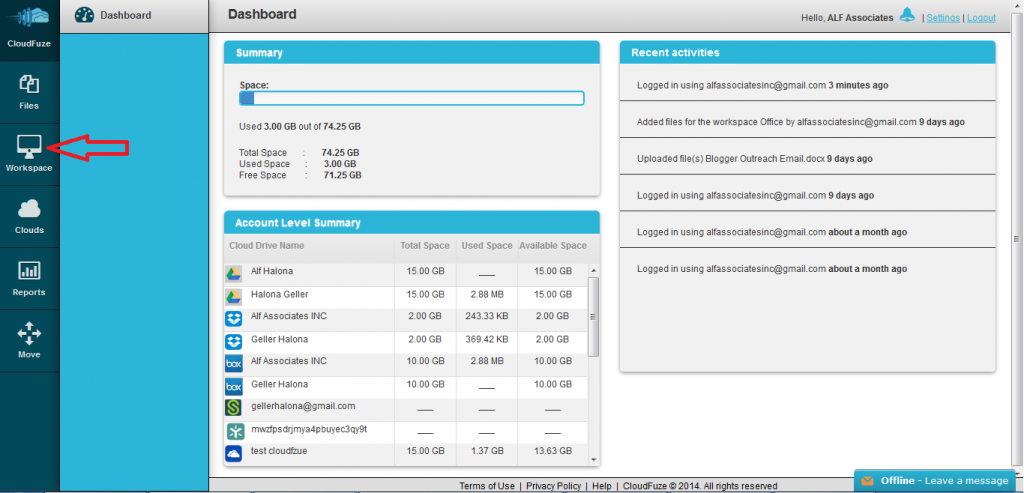Click the Dropbox icon for Alf Associates INC

click(234, 319)
